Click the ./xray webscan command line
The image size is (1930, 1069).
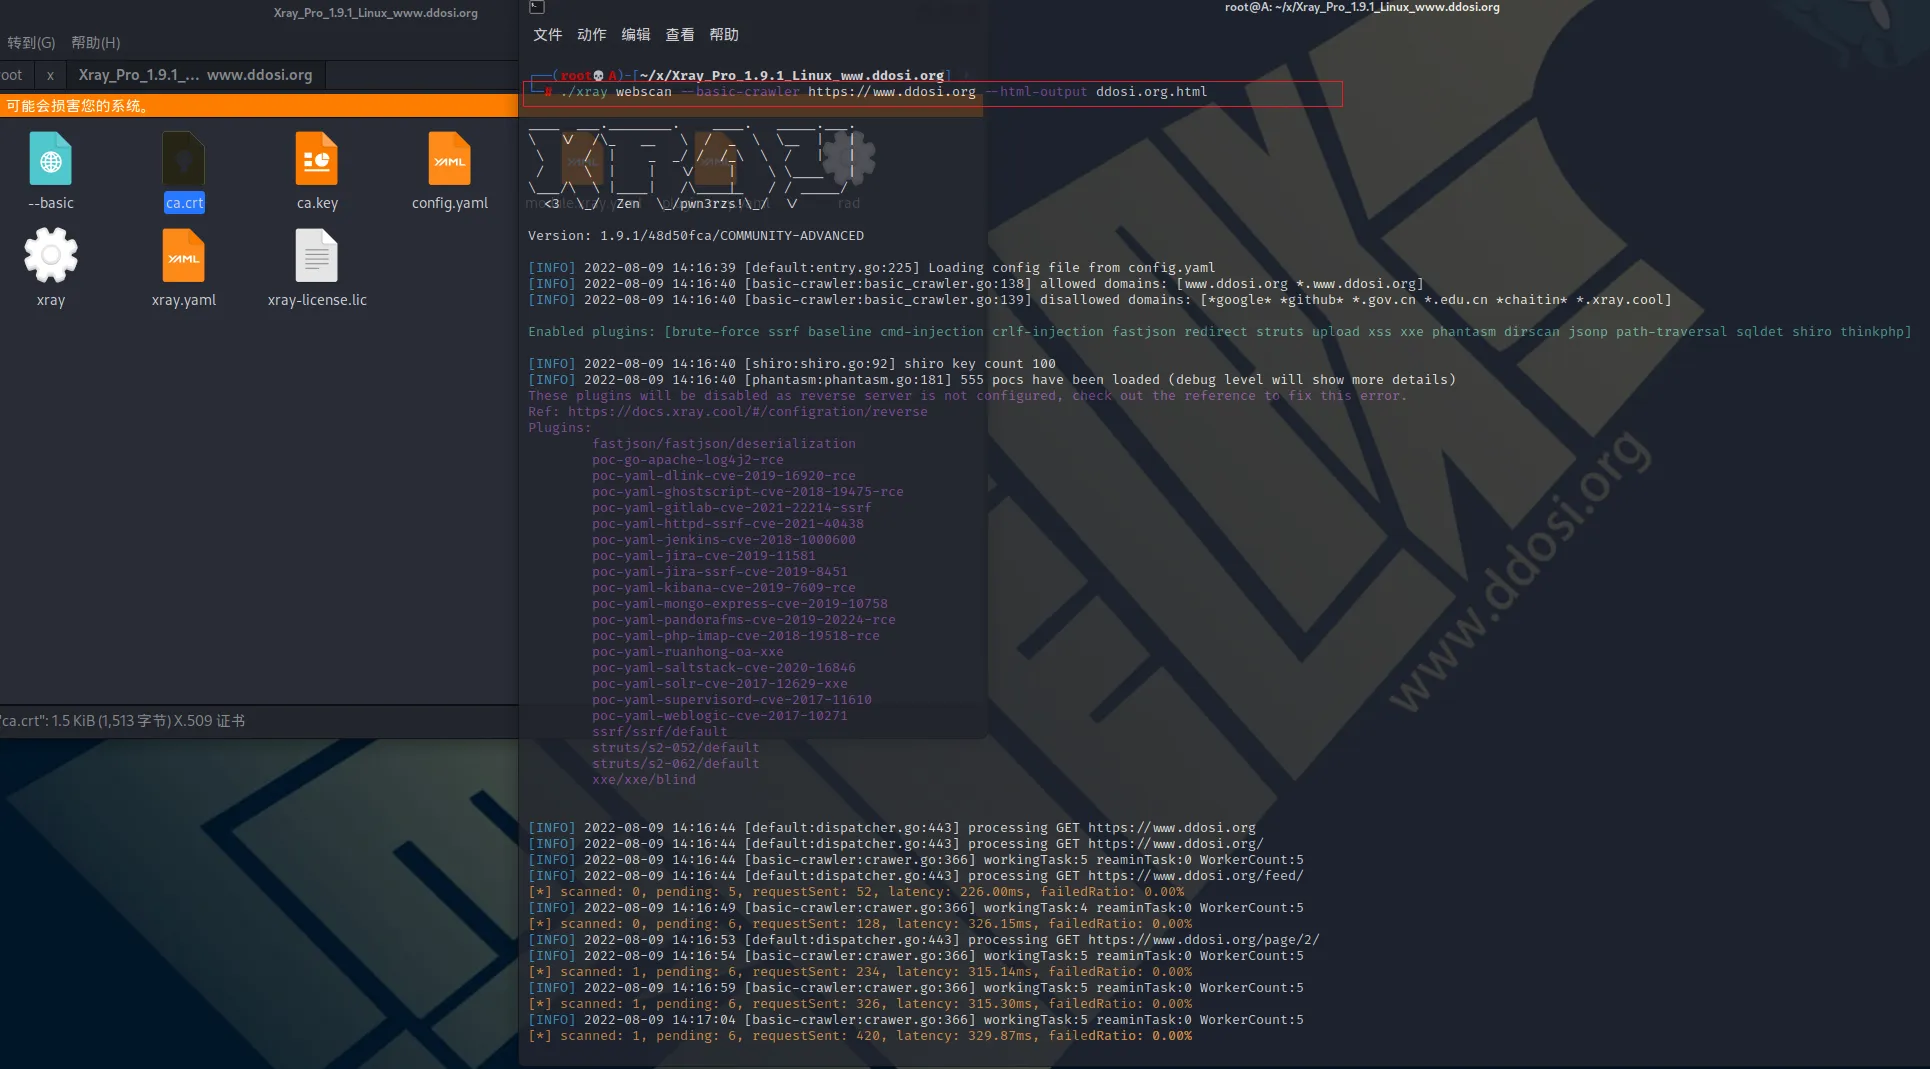pos(885,92)
